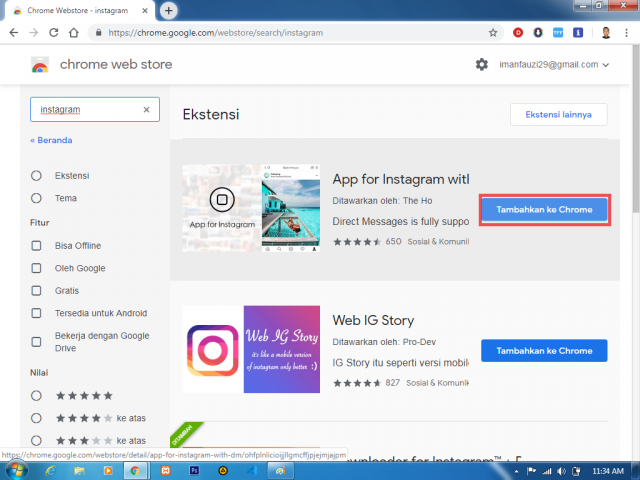The height and width of the screenshot is (480, 640).
Task: Click the Ekstensi lainnya button
Action: tap(558, 114)
